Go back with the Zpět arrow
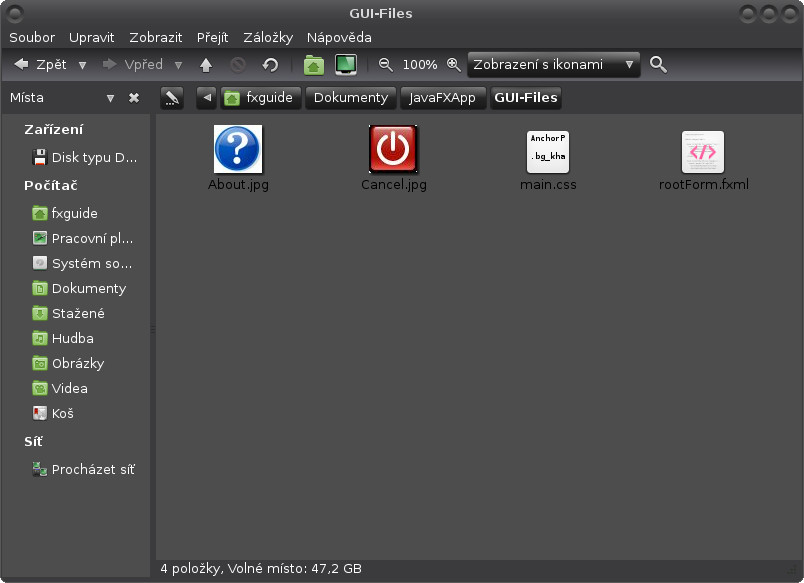804x583 pixels. (x=40, y=65)
